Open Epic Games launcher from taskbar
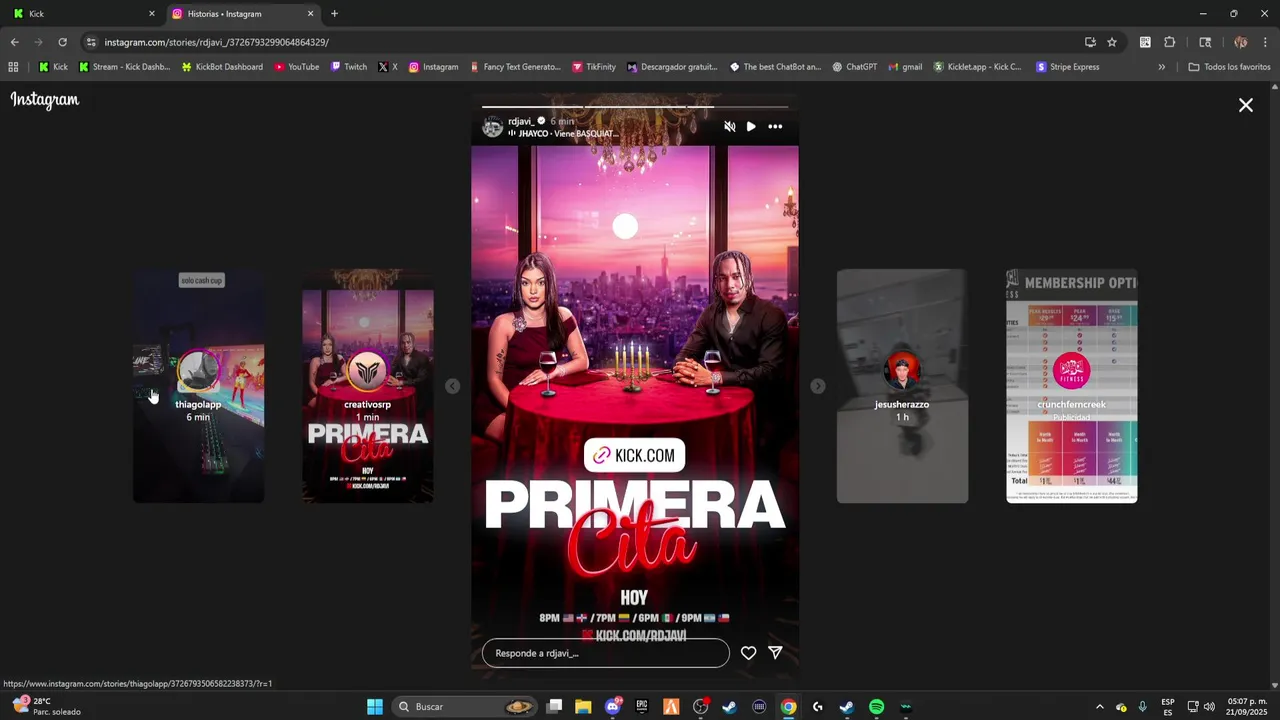Viewport: 1280px width, 720px height. (642, 707)
